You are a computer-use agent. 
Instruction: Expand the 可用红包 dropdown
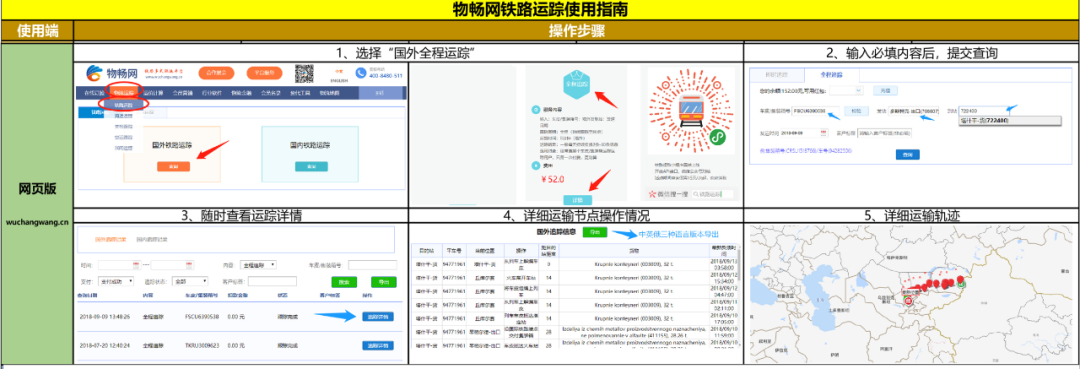847,90
